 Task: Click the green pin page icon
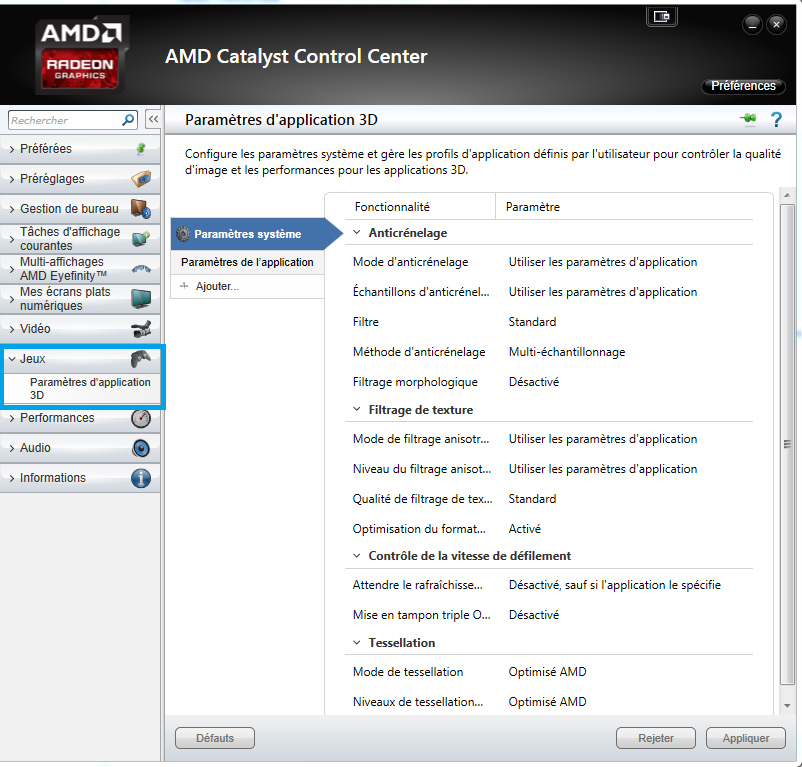[x=747, y=120]
